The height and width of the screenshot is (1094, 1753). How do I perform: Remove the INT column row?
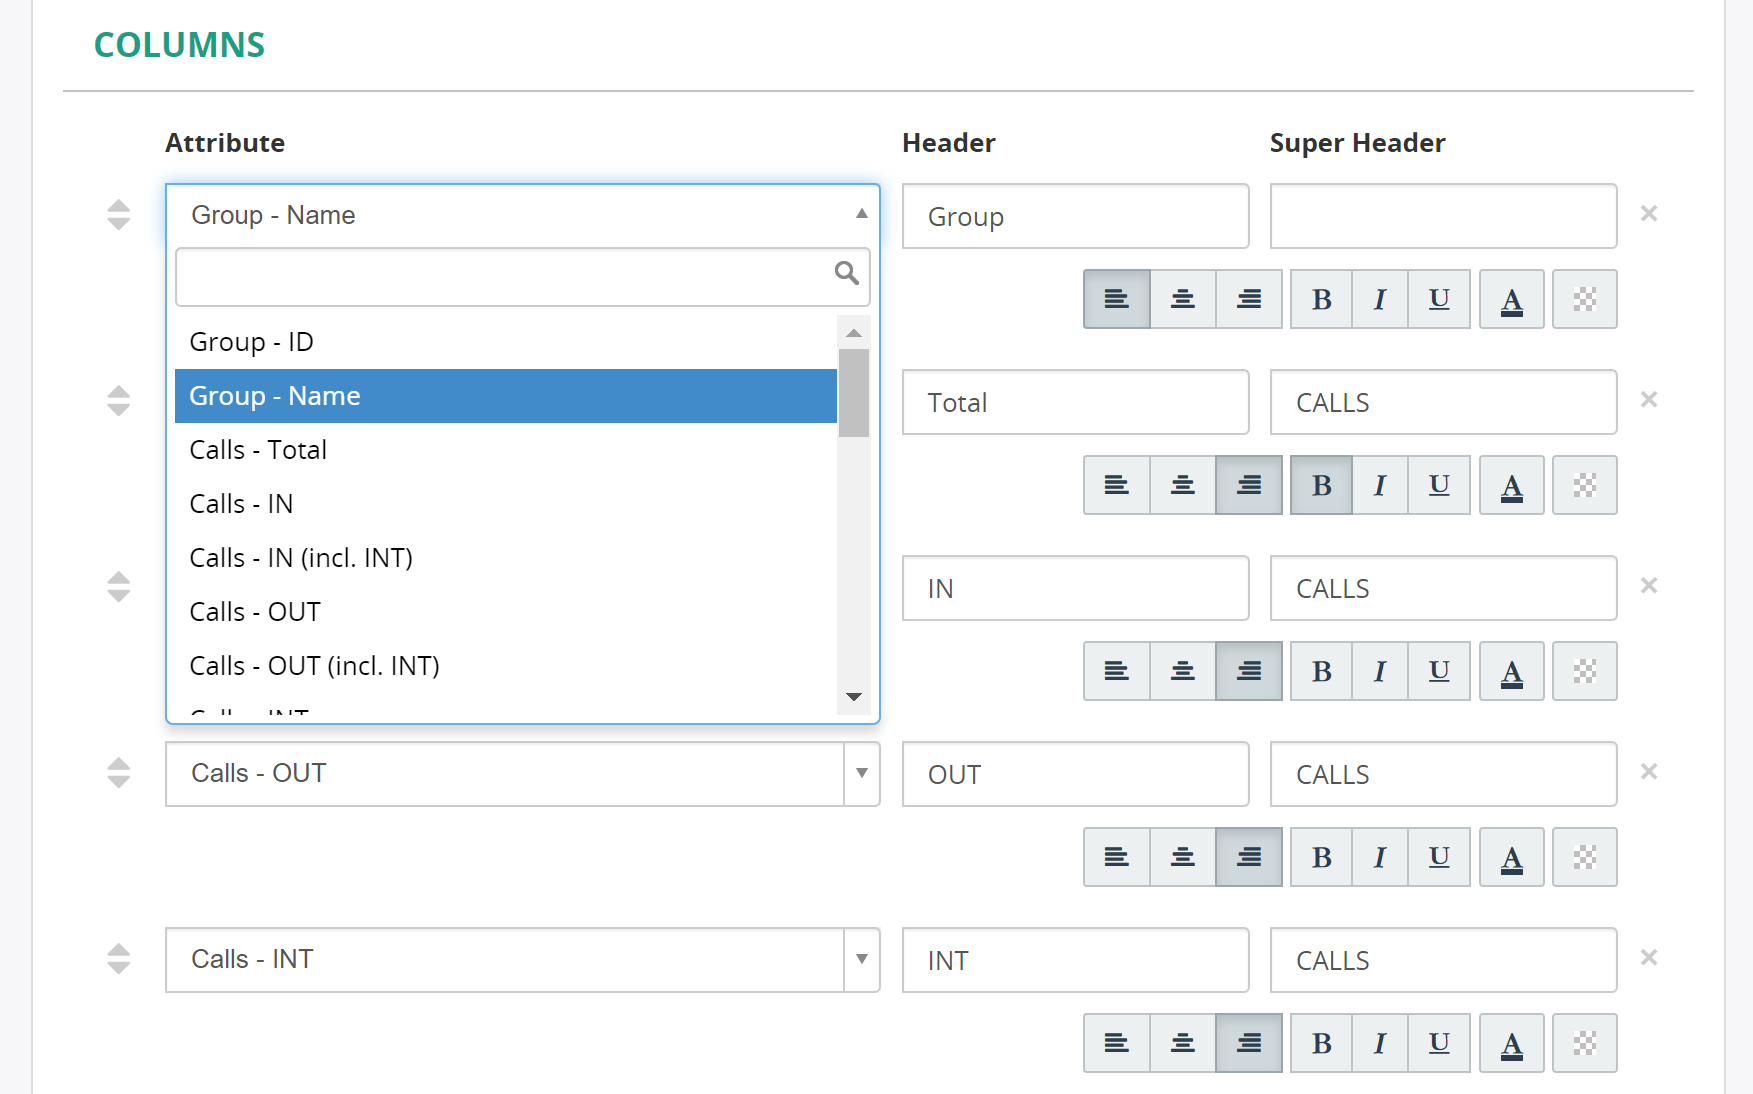click(1649, 957)
